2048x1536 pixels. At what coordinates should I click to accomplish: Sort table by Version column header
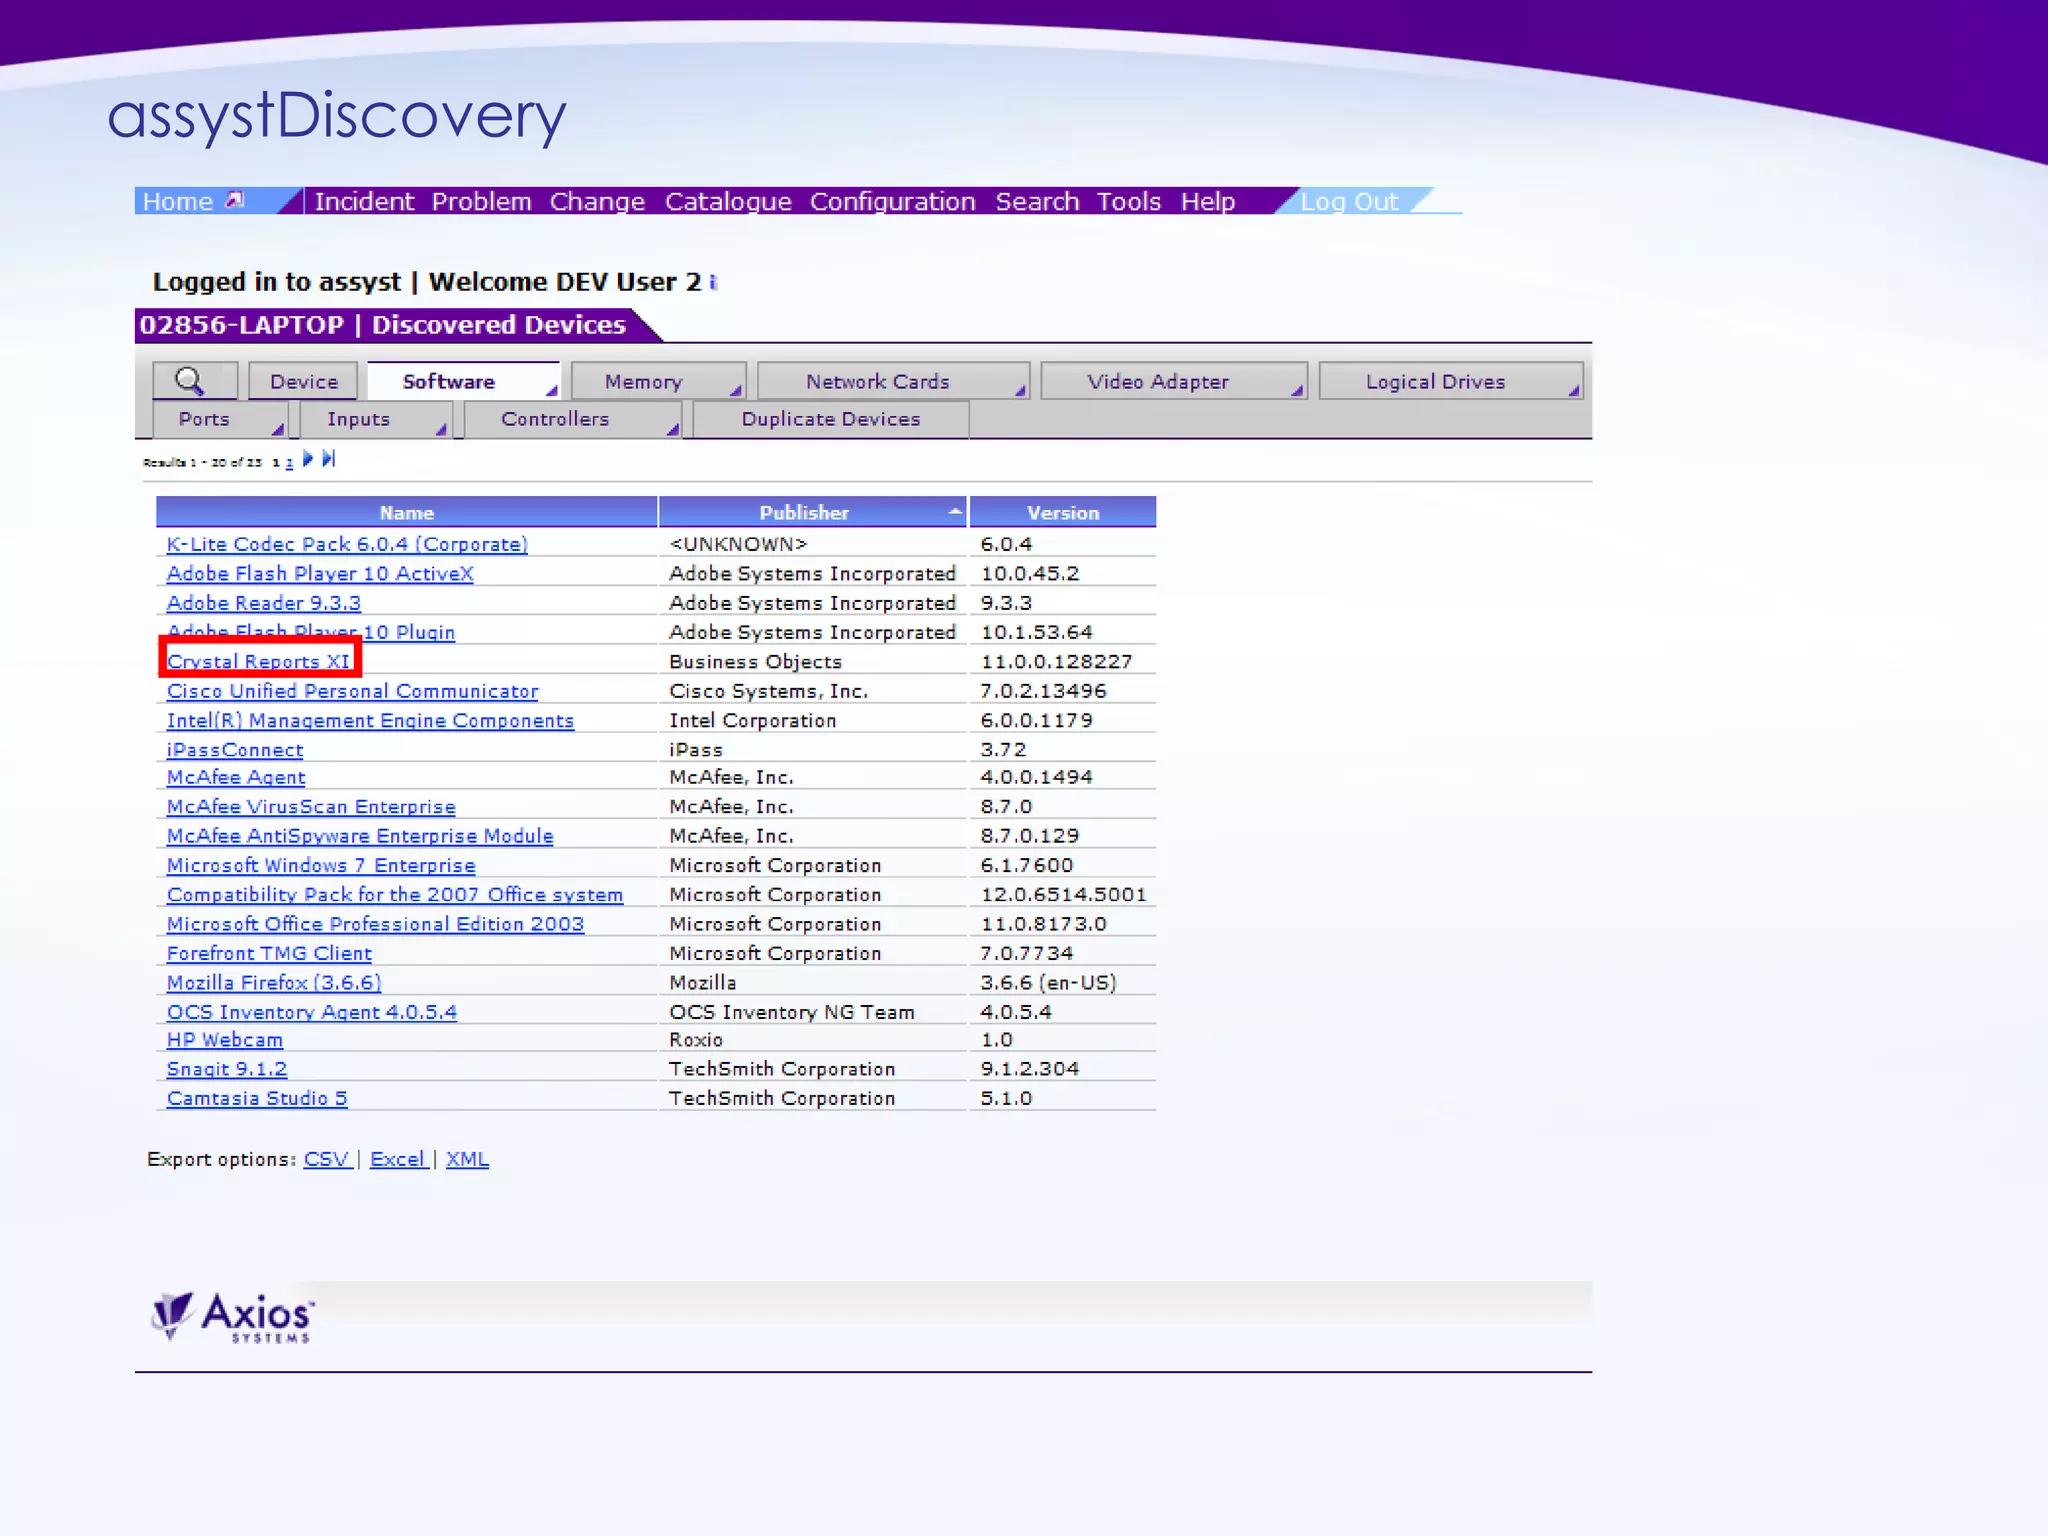pos(1062,512)
